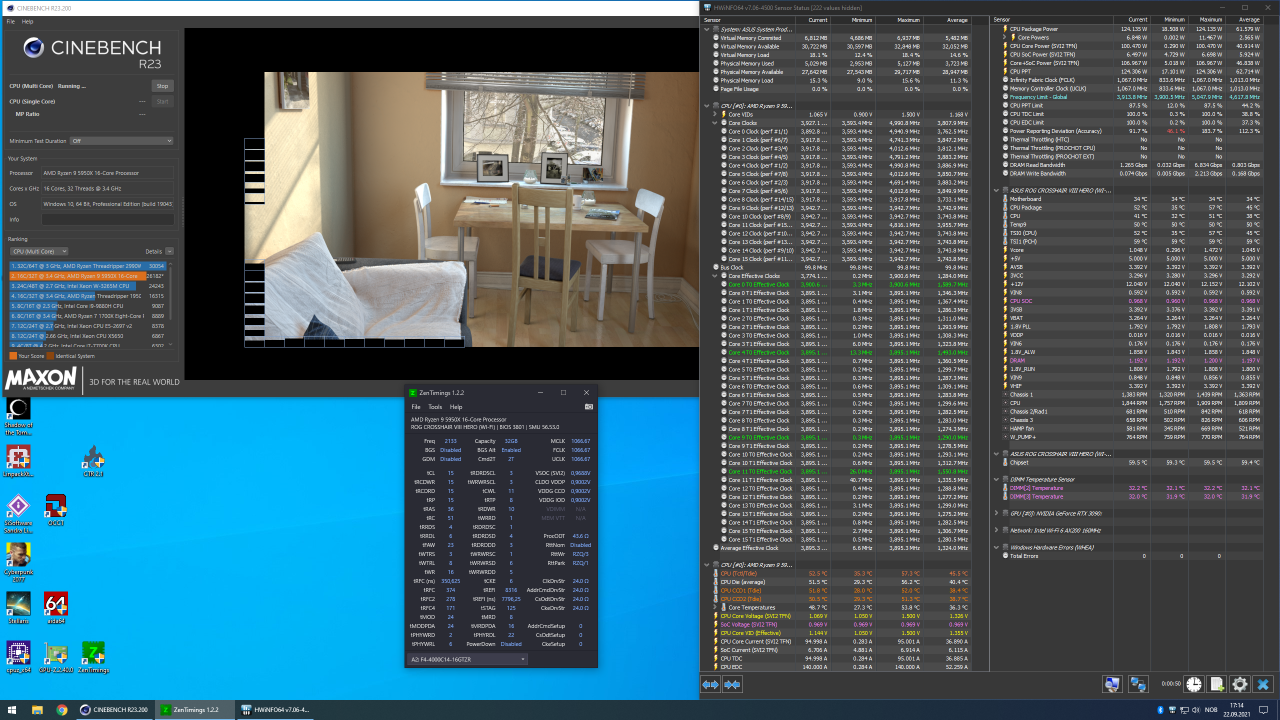Open the Cyberpunk 2077 desktop shortcut
This screenshot has height=720, width=1280.
click(18, 562)
